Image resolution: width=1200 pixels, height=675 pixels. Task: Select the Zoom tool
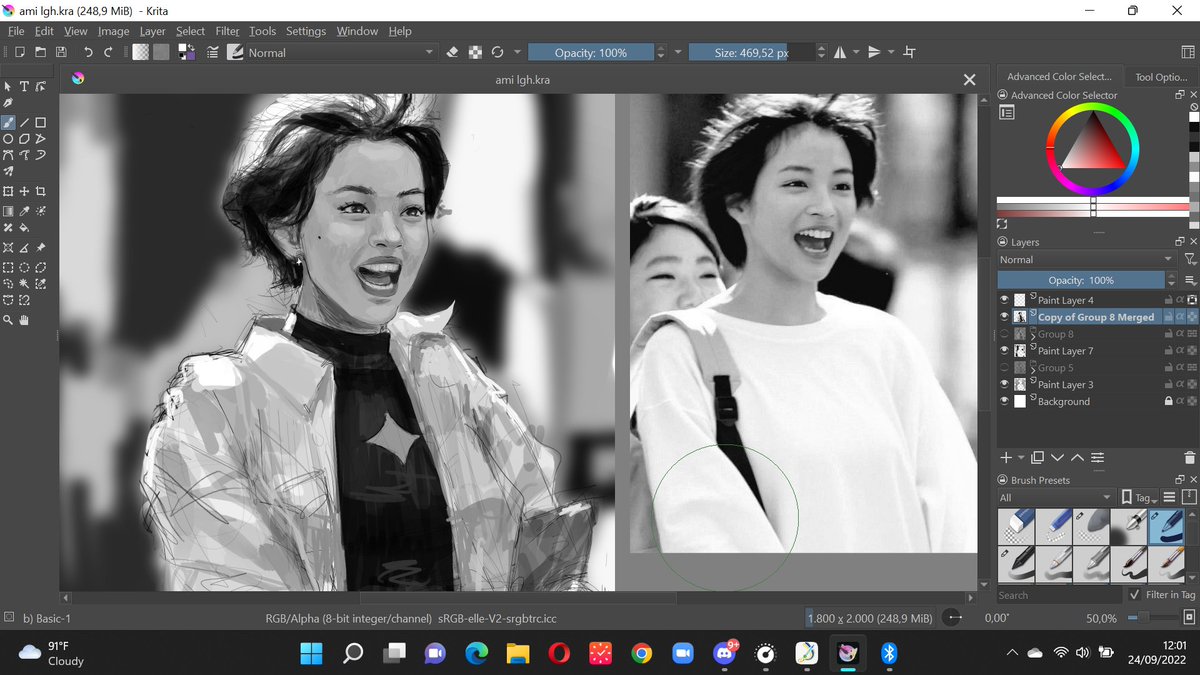tap(8, 320)
